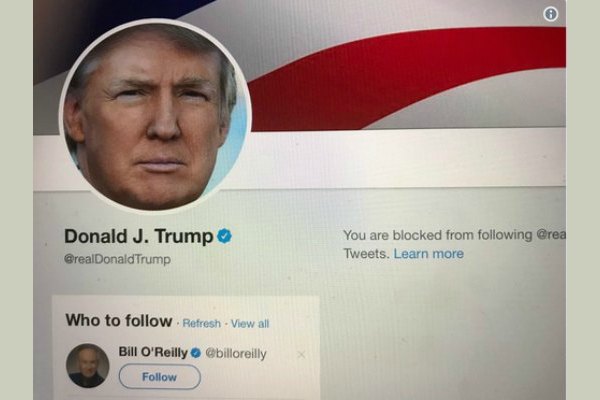Open the large circular profile photo

(155, 116)
